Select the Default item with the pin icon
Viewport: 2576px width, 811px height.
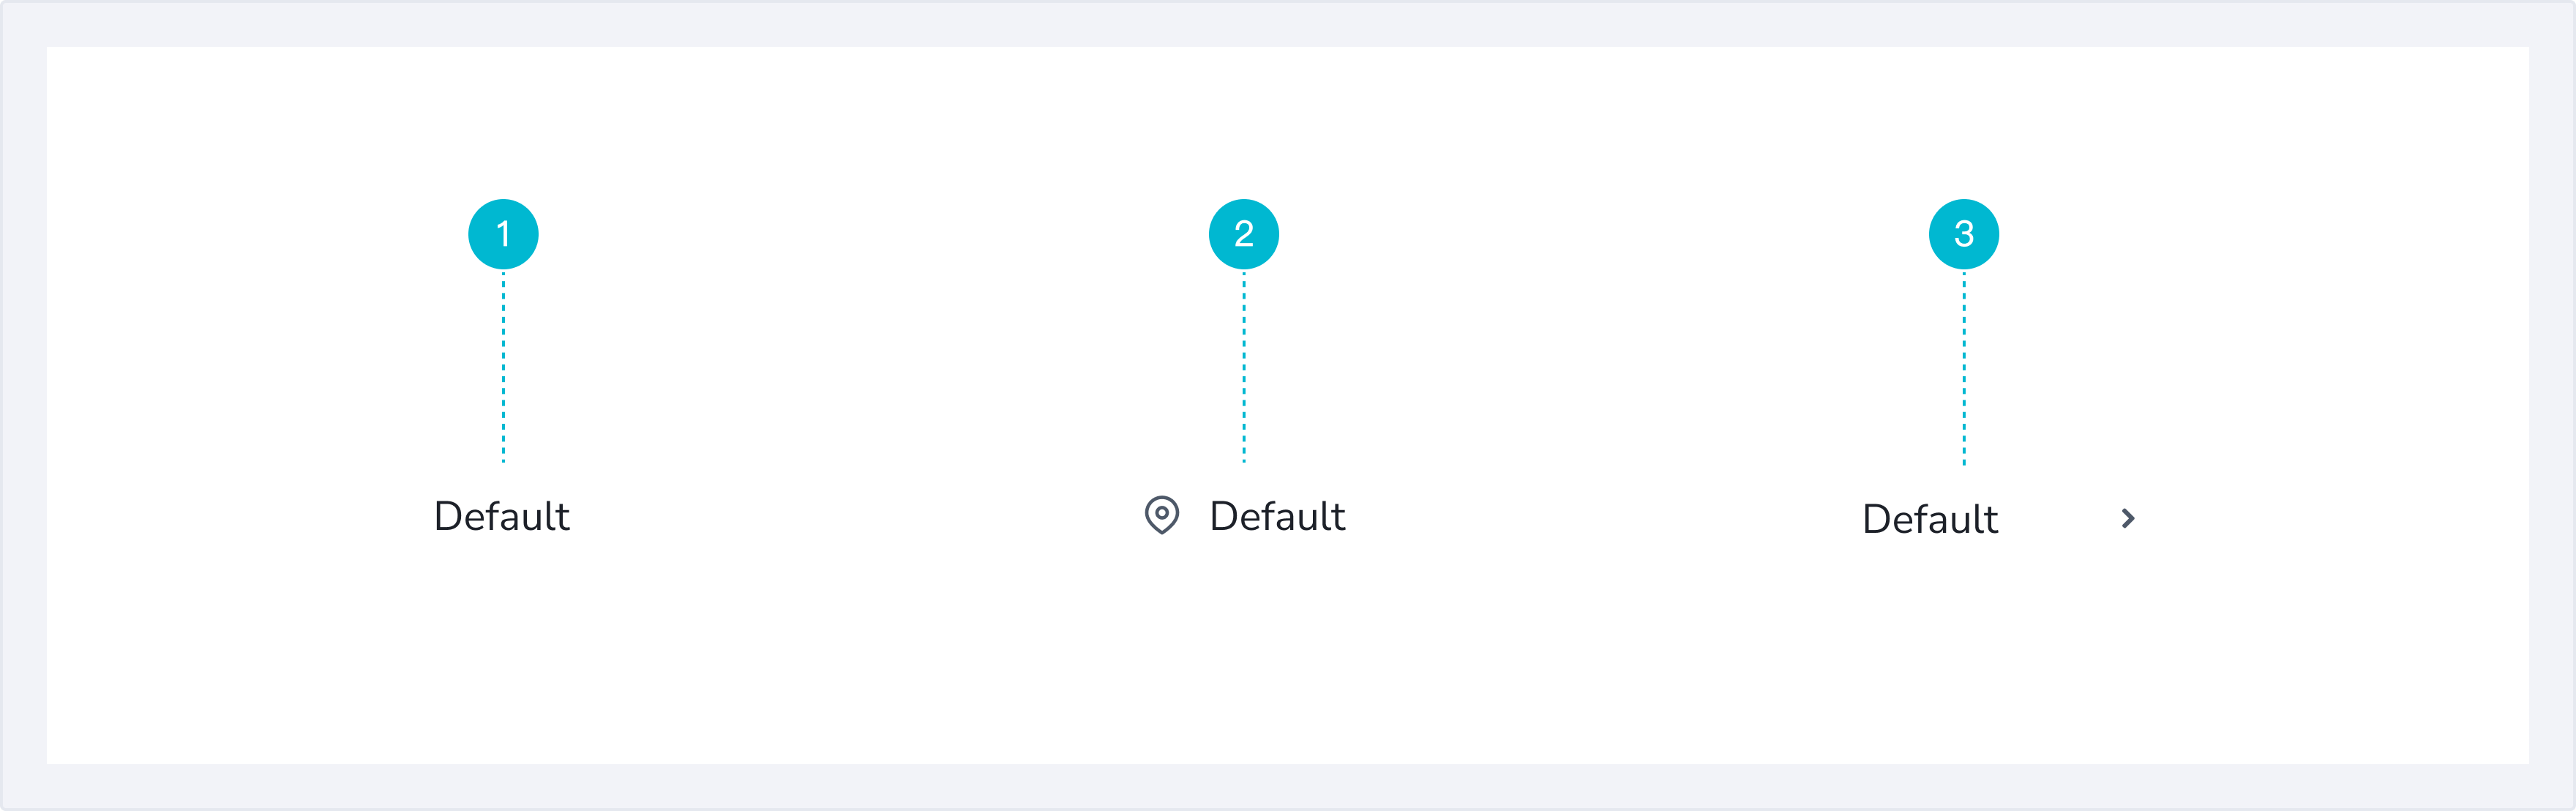[x=1276, y=517]
